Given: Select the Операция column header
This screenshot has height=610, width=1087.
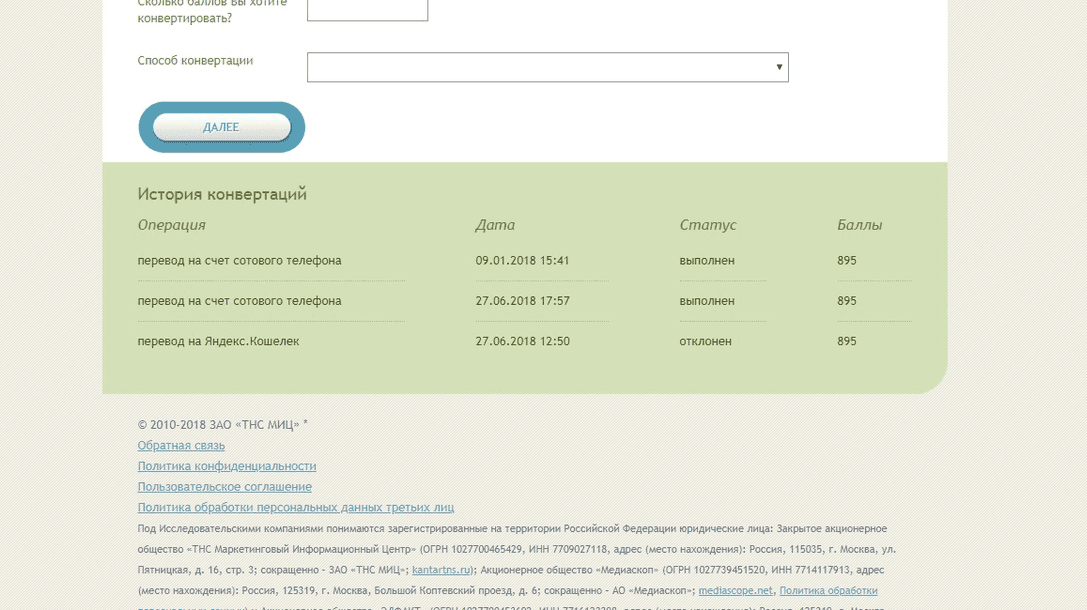Looking at the screenshot, I should [x=170, y=225].
